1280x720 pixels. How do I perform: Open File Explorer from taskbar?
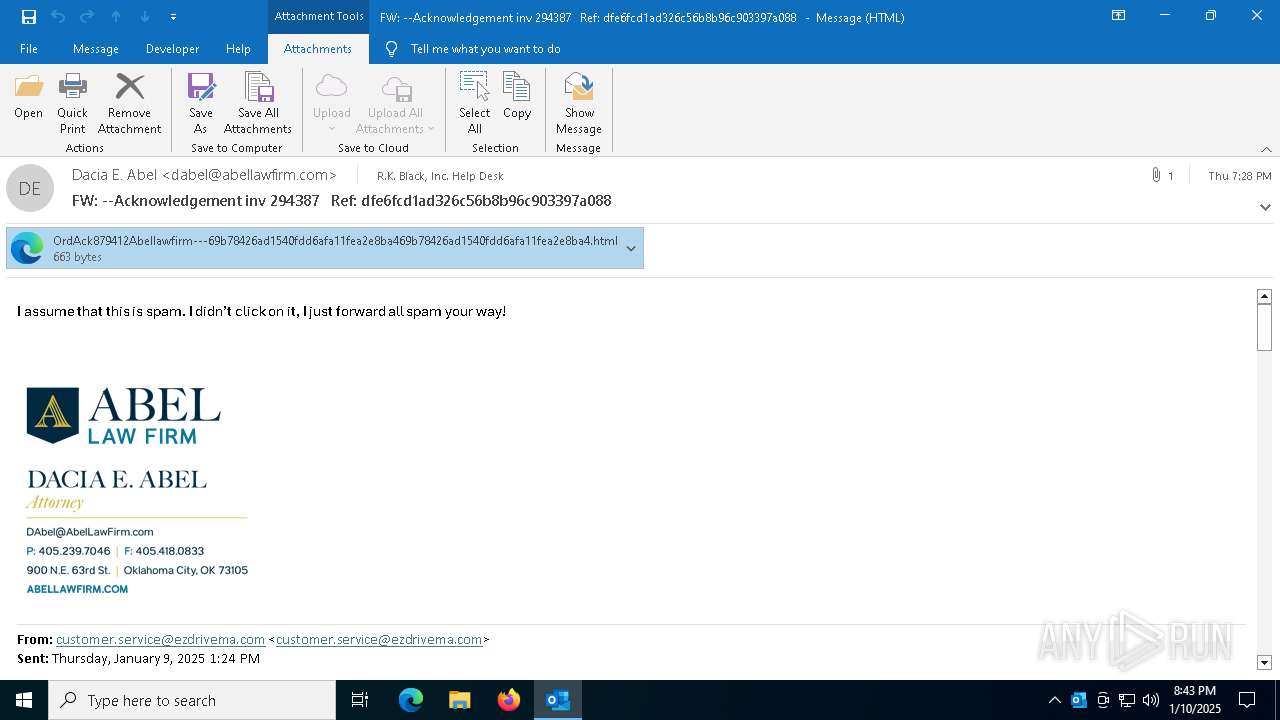[x=460, y=700]
